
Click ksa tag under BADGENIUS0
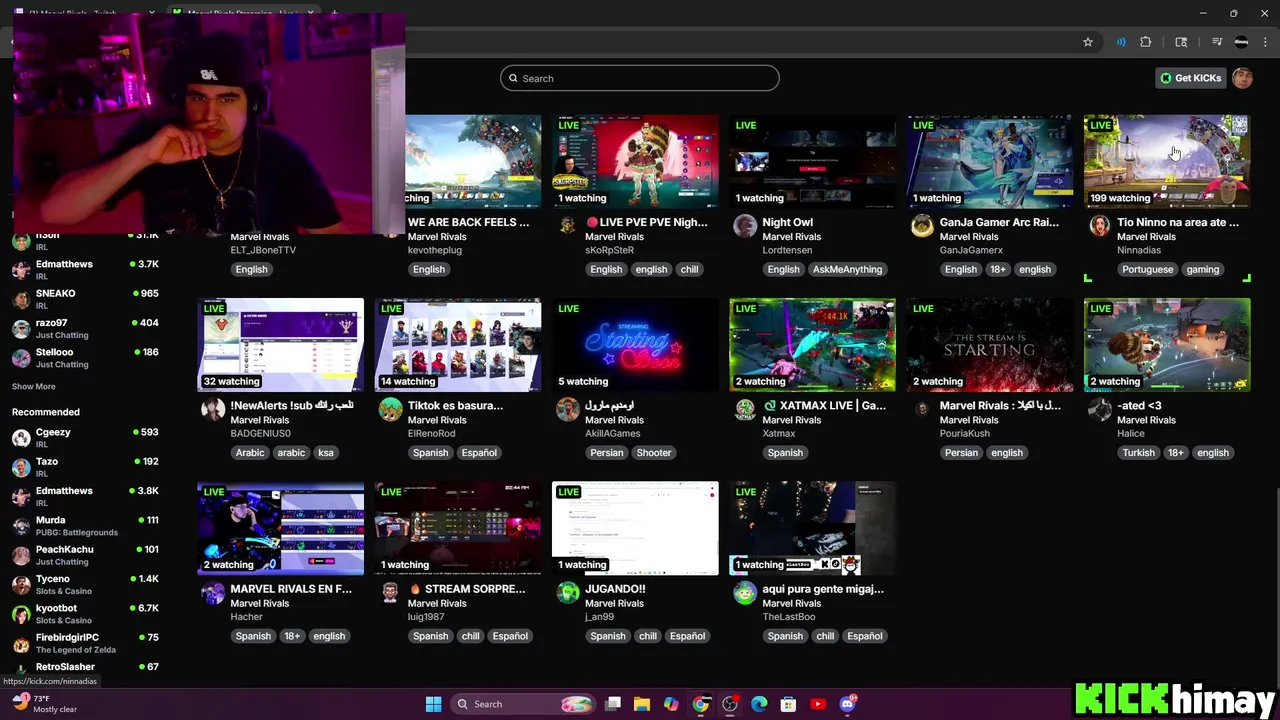pos(325,452)
